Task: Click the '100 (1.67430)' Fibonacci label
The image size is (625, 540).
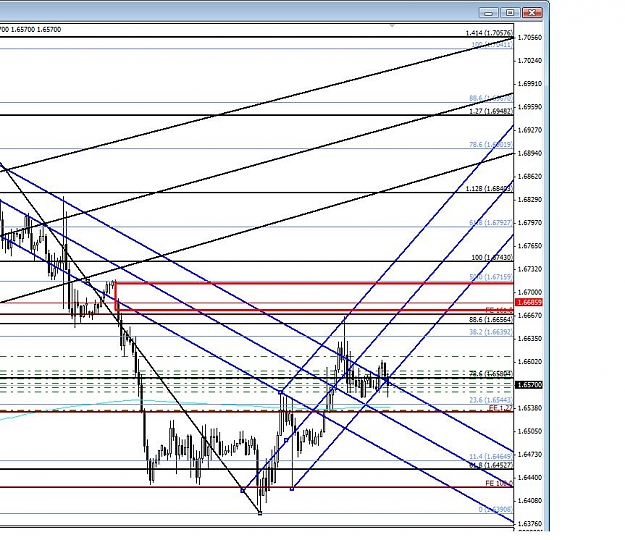Action: [492, 257]
